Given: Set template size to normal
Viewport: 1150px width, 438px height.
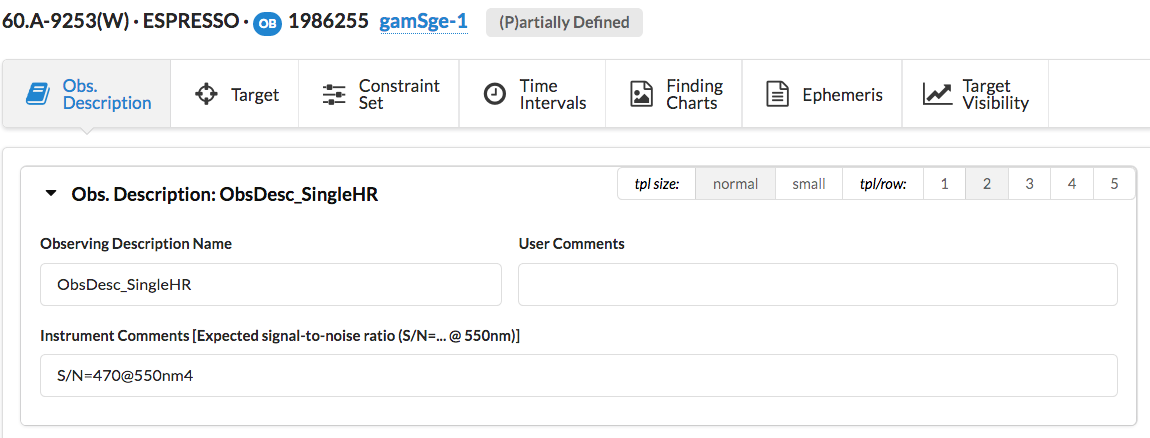Looking at the screenshot, I should tap(735, 184).
